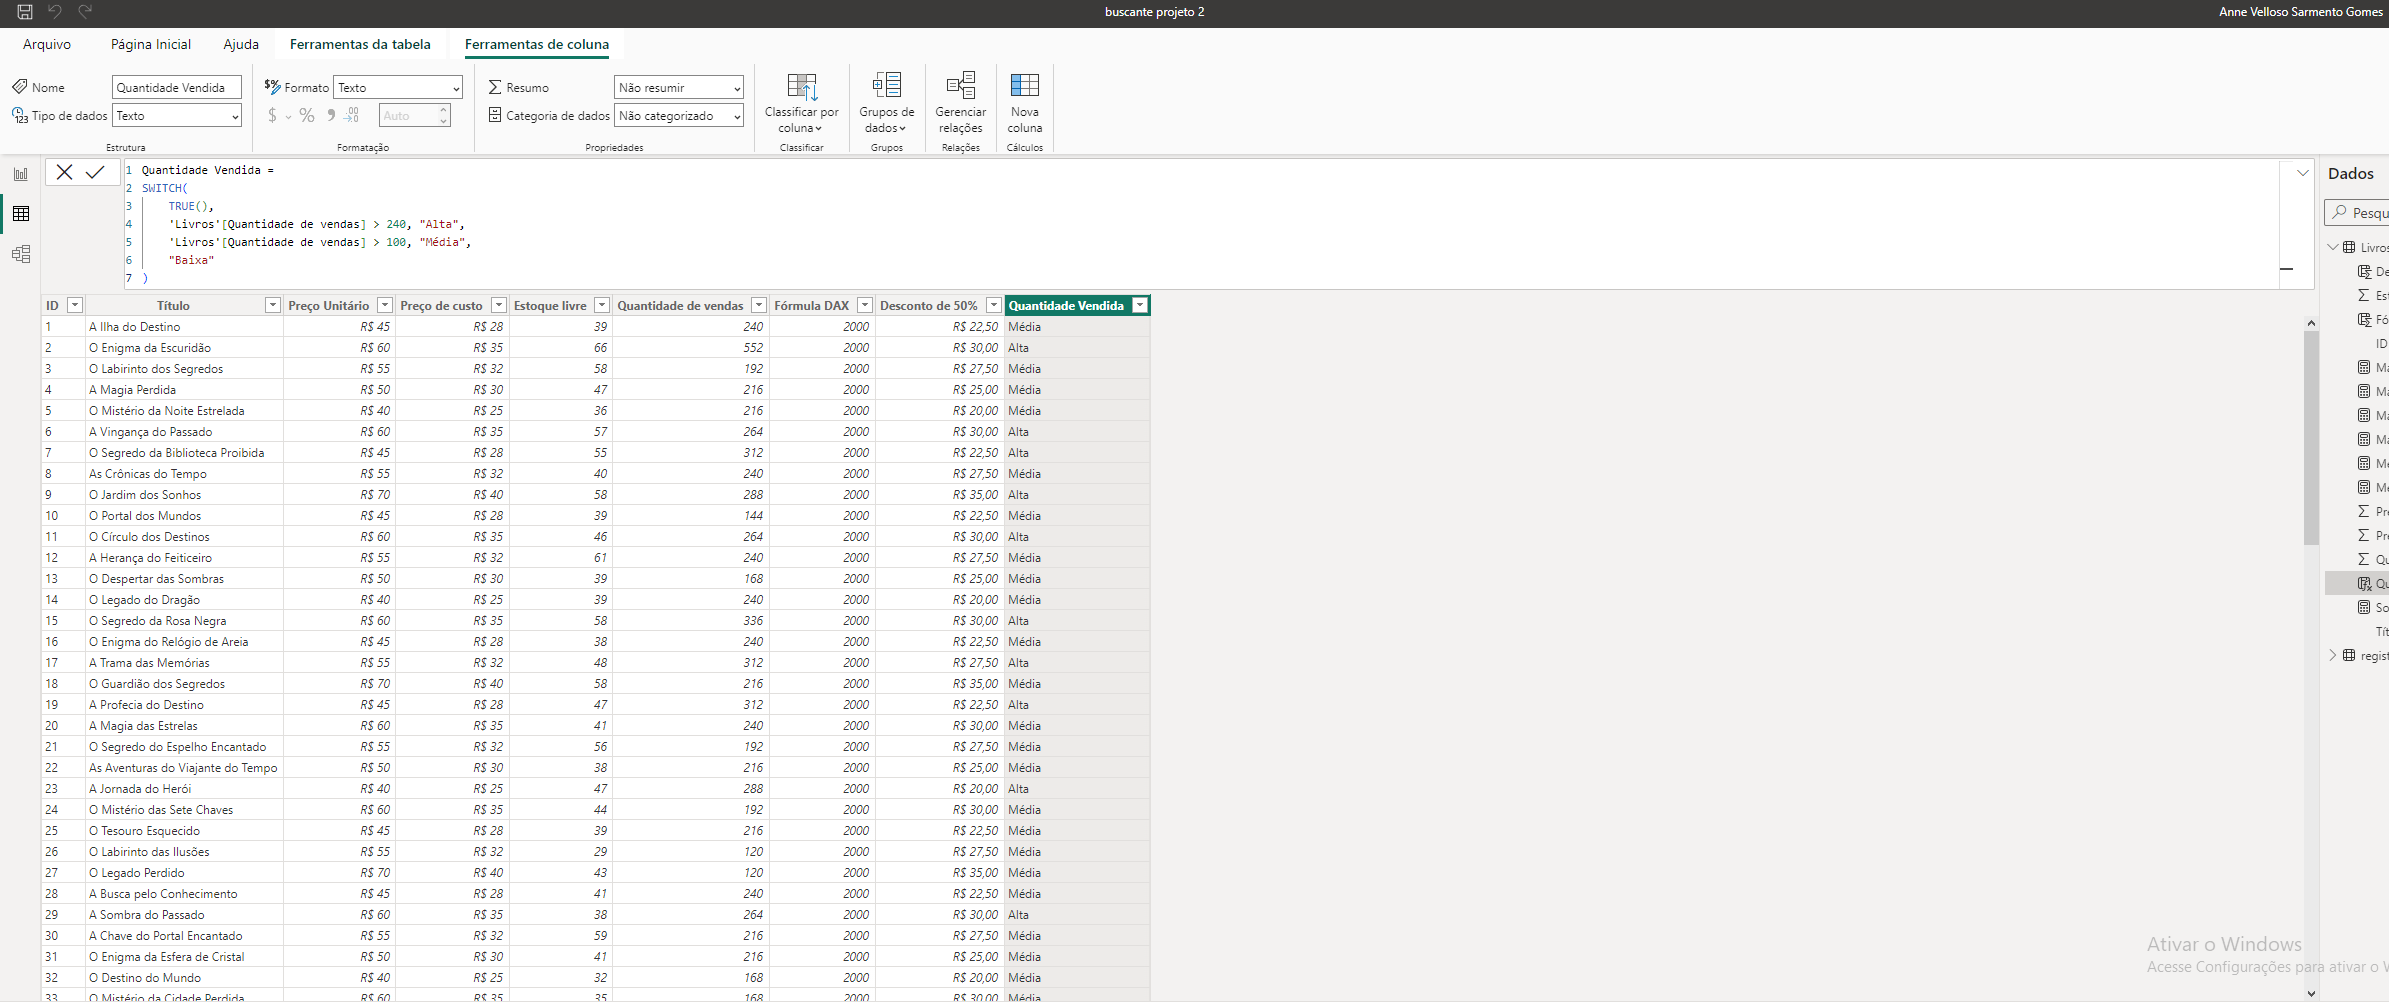The image size is (2389, 1002).
Task: Select the highlighted calculated column field icon
Action: [2364, 583]
